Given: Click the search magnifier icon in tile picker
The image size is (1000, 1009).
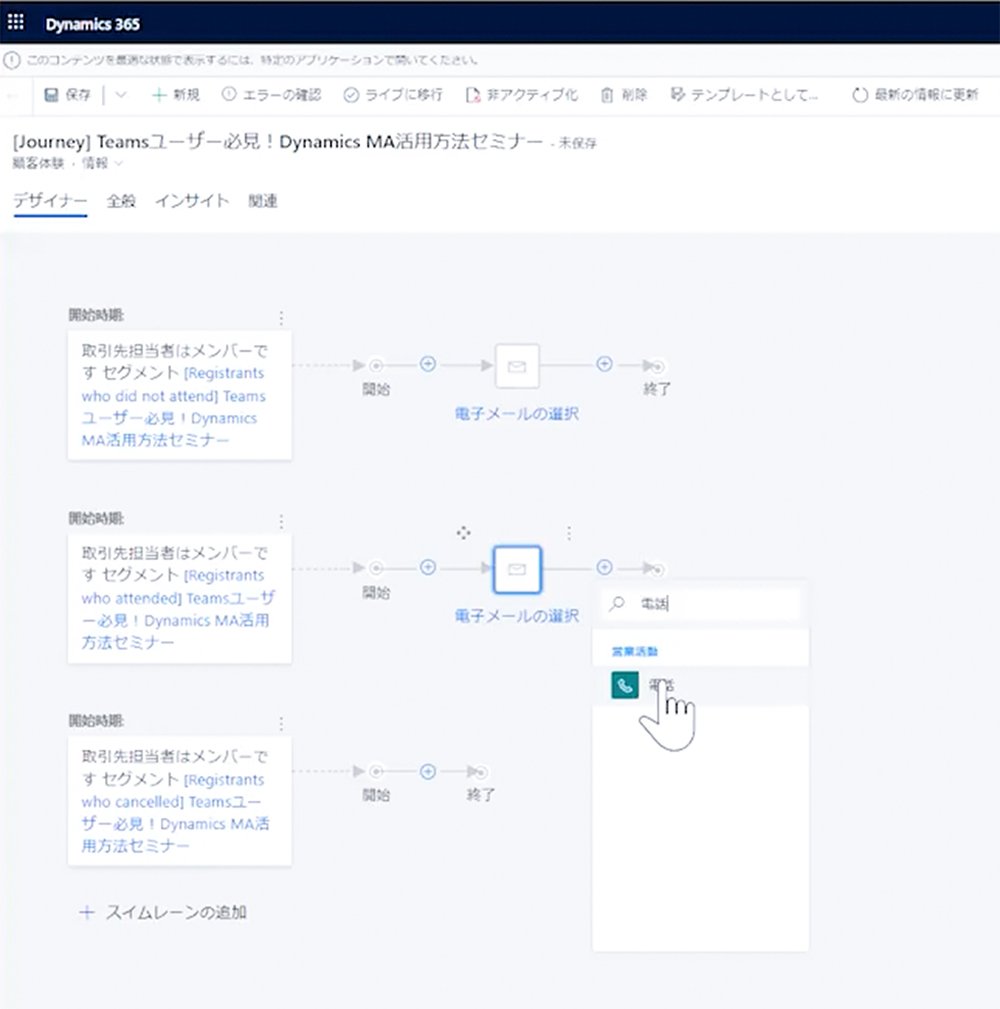Looking at the screenshot, I should 617,604.
